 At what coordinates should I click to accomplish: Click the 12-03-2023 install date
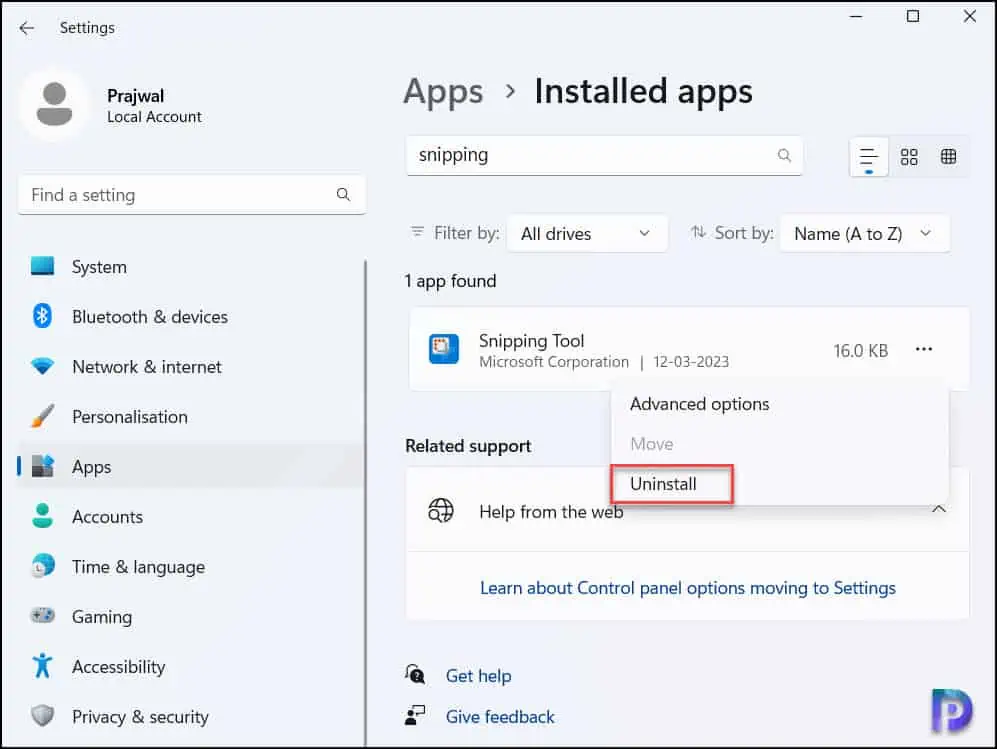point(691,362)
